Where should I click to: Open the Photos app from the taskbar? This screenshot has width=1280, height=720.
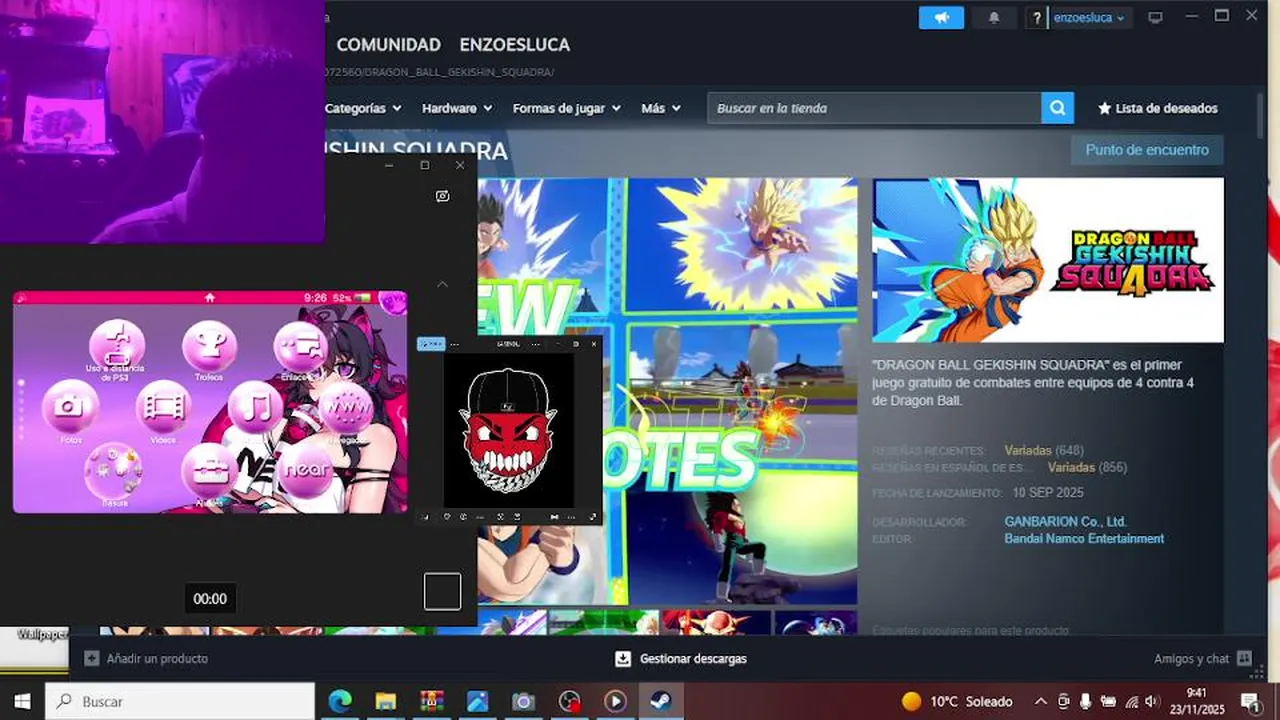pos(477,701)
